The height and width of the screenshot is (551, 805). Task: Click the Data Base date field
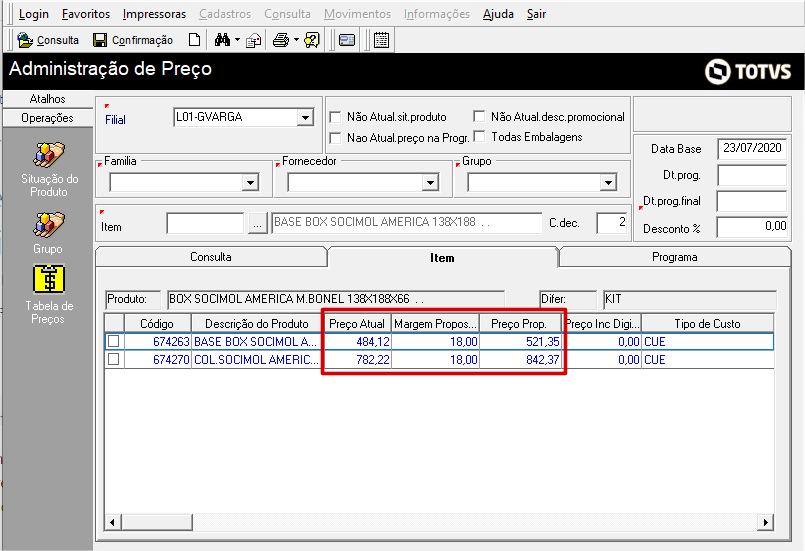[752, 148]
